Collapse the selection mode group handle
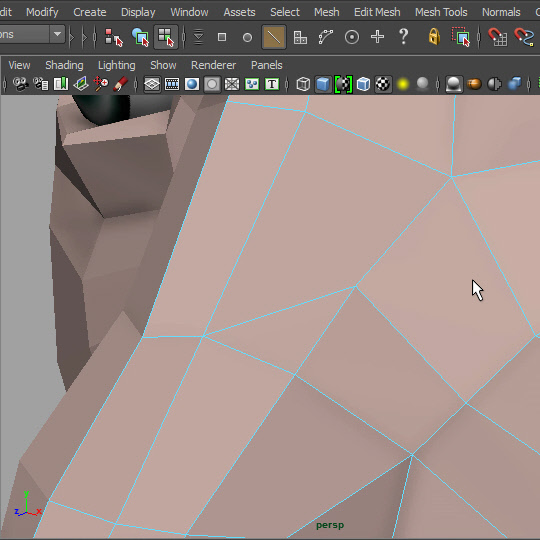The width and height of the screenshot is (540, 540). [95, 37]
